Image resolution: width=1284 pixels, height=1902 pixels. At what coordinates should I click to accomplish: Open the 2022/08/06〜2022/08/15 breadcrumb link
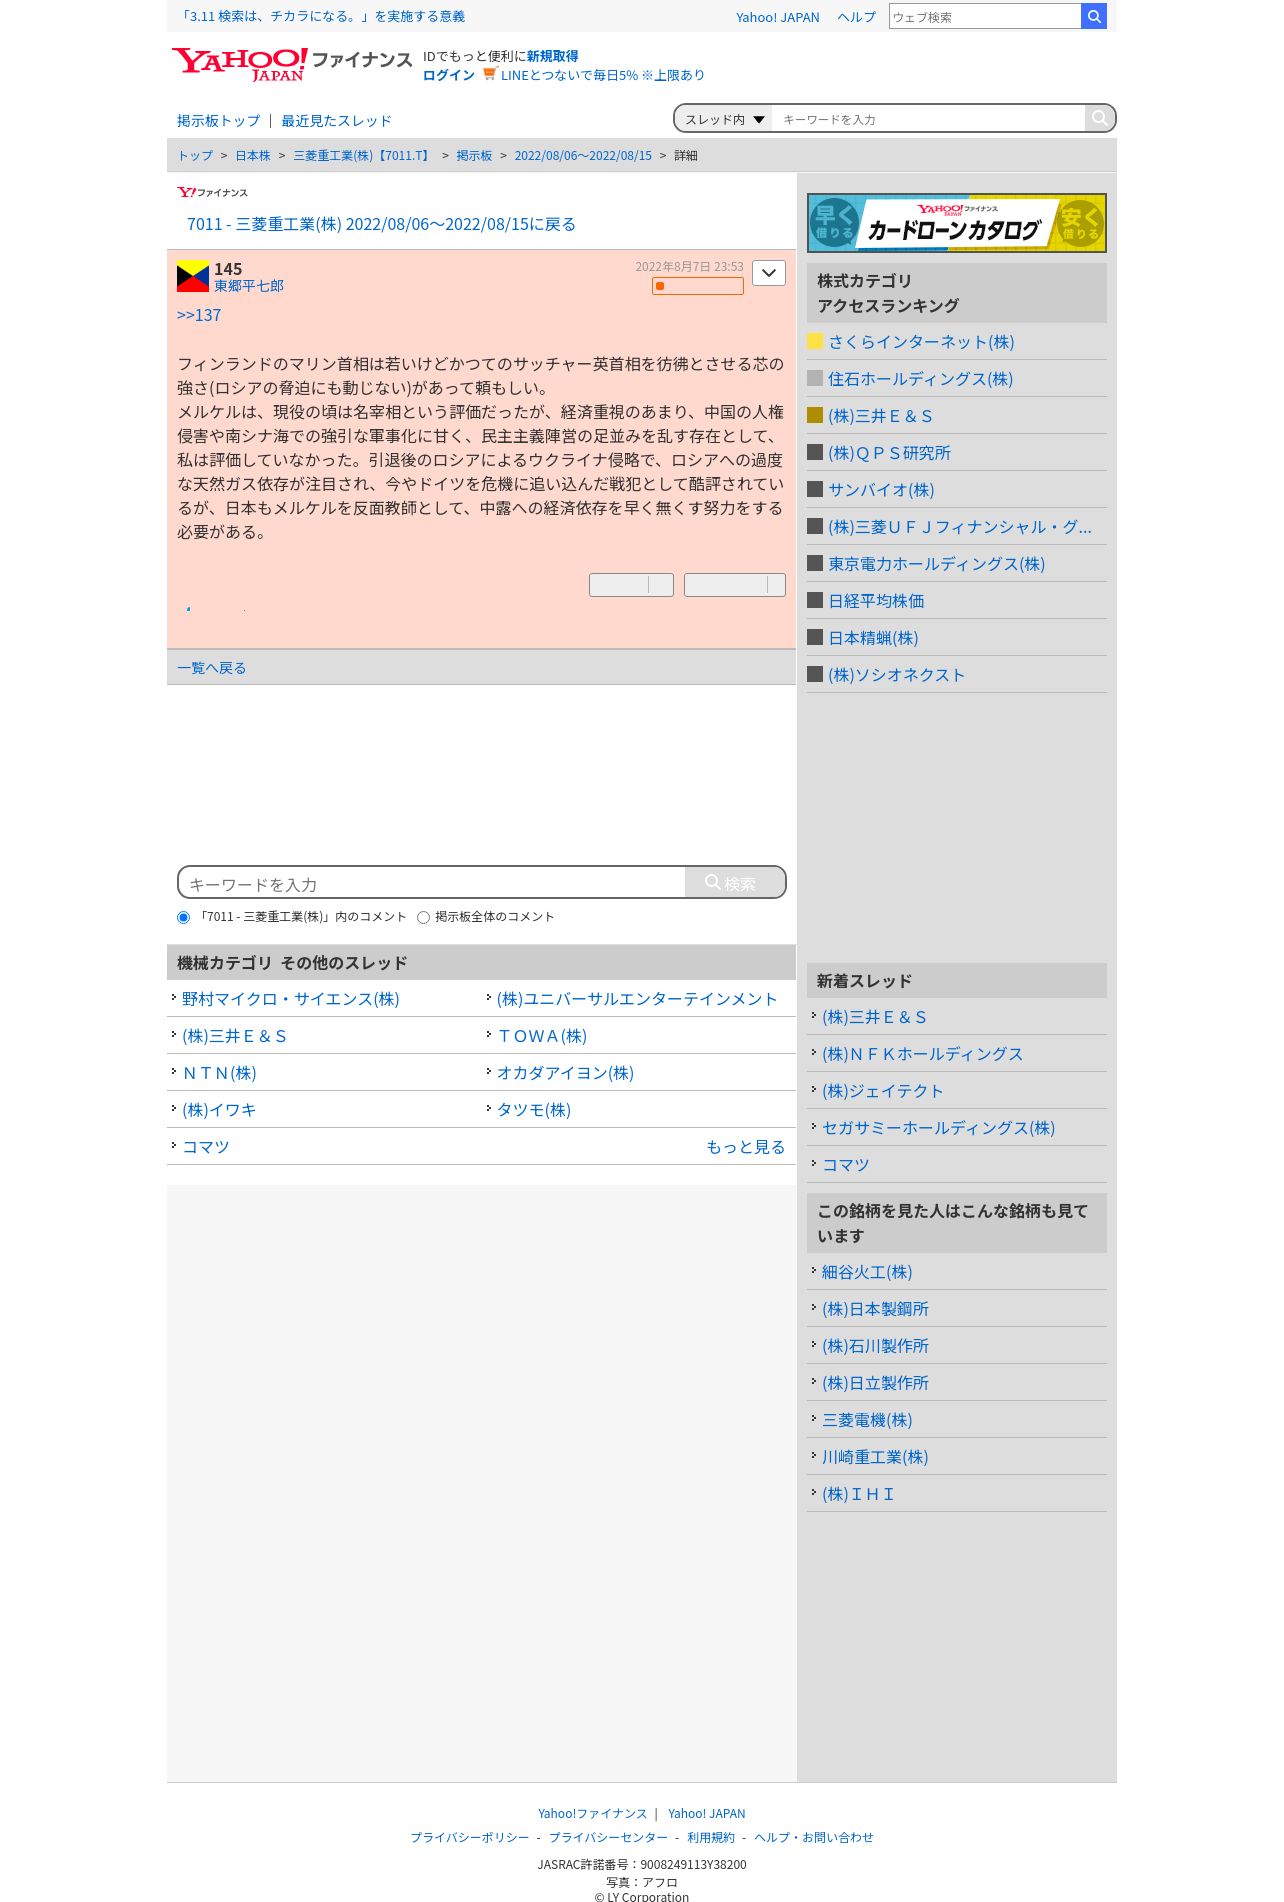pos(583,156)
